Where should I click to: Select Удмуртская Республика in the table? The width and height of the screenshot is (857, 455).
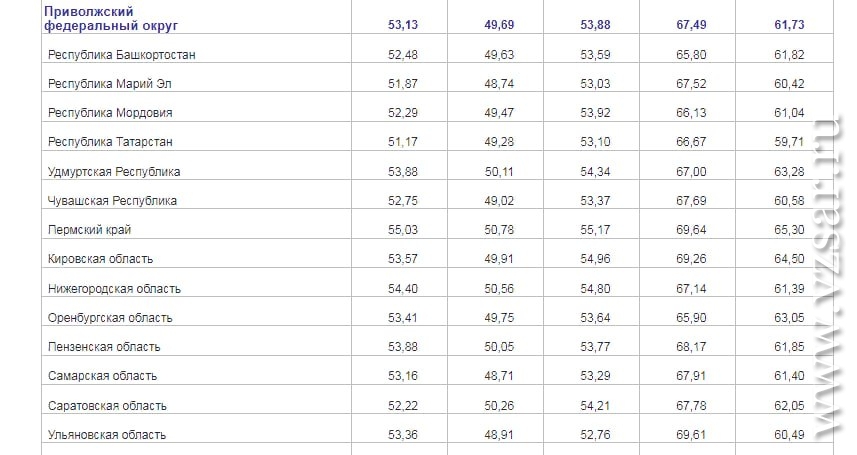114,172
